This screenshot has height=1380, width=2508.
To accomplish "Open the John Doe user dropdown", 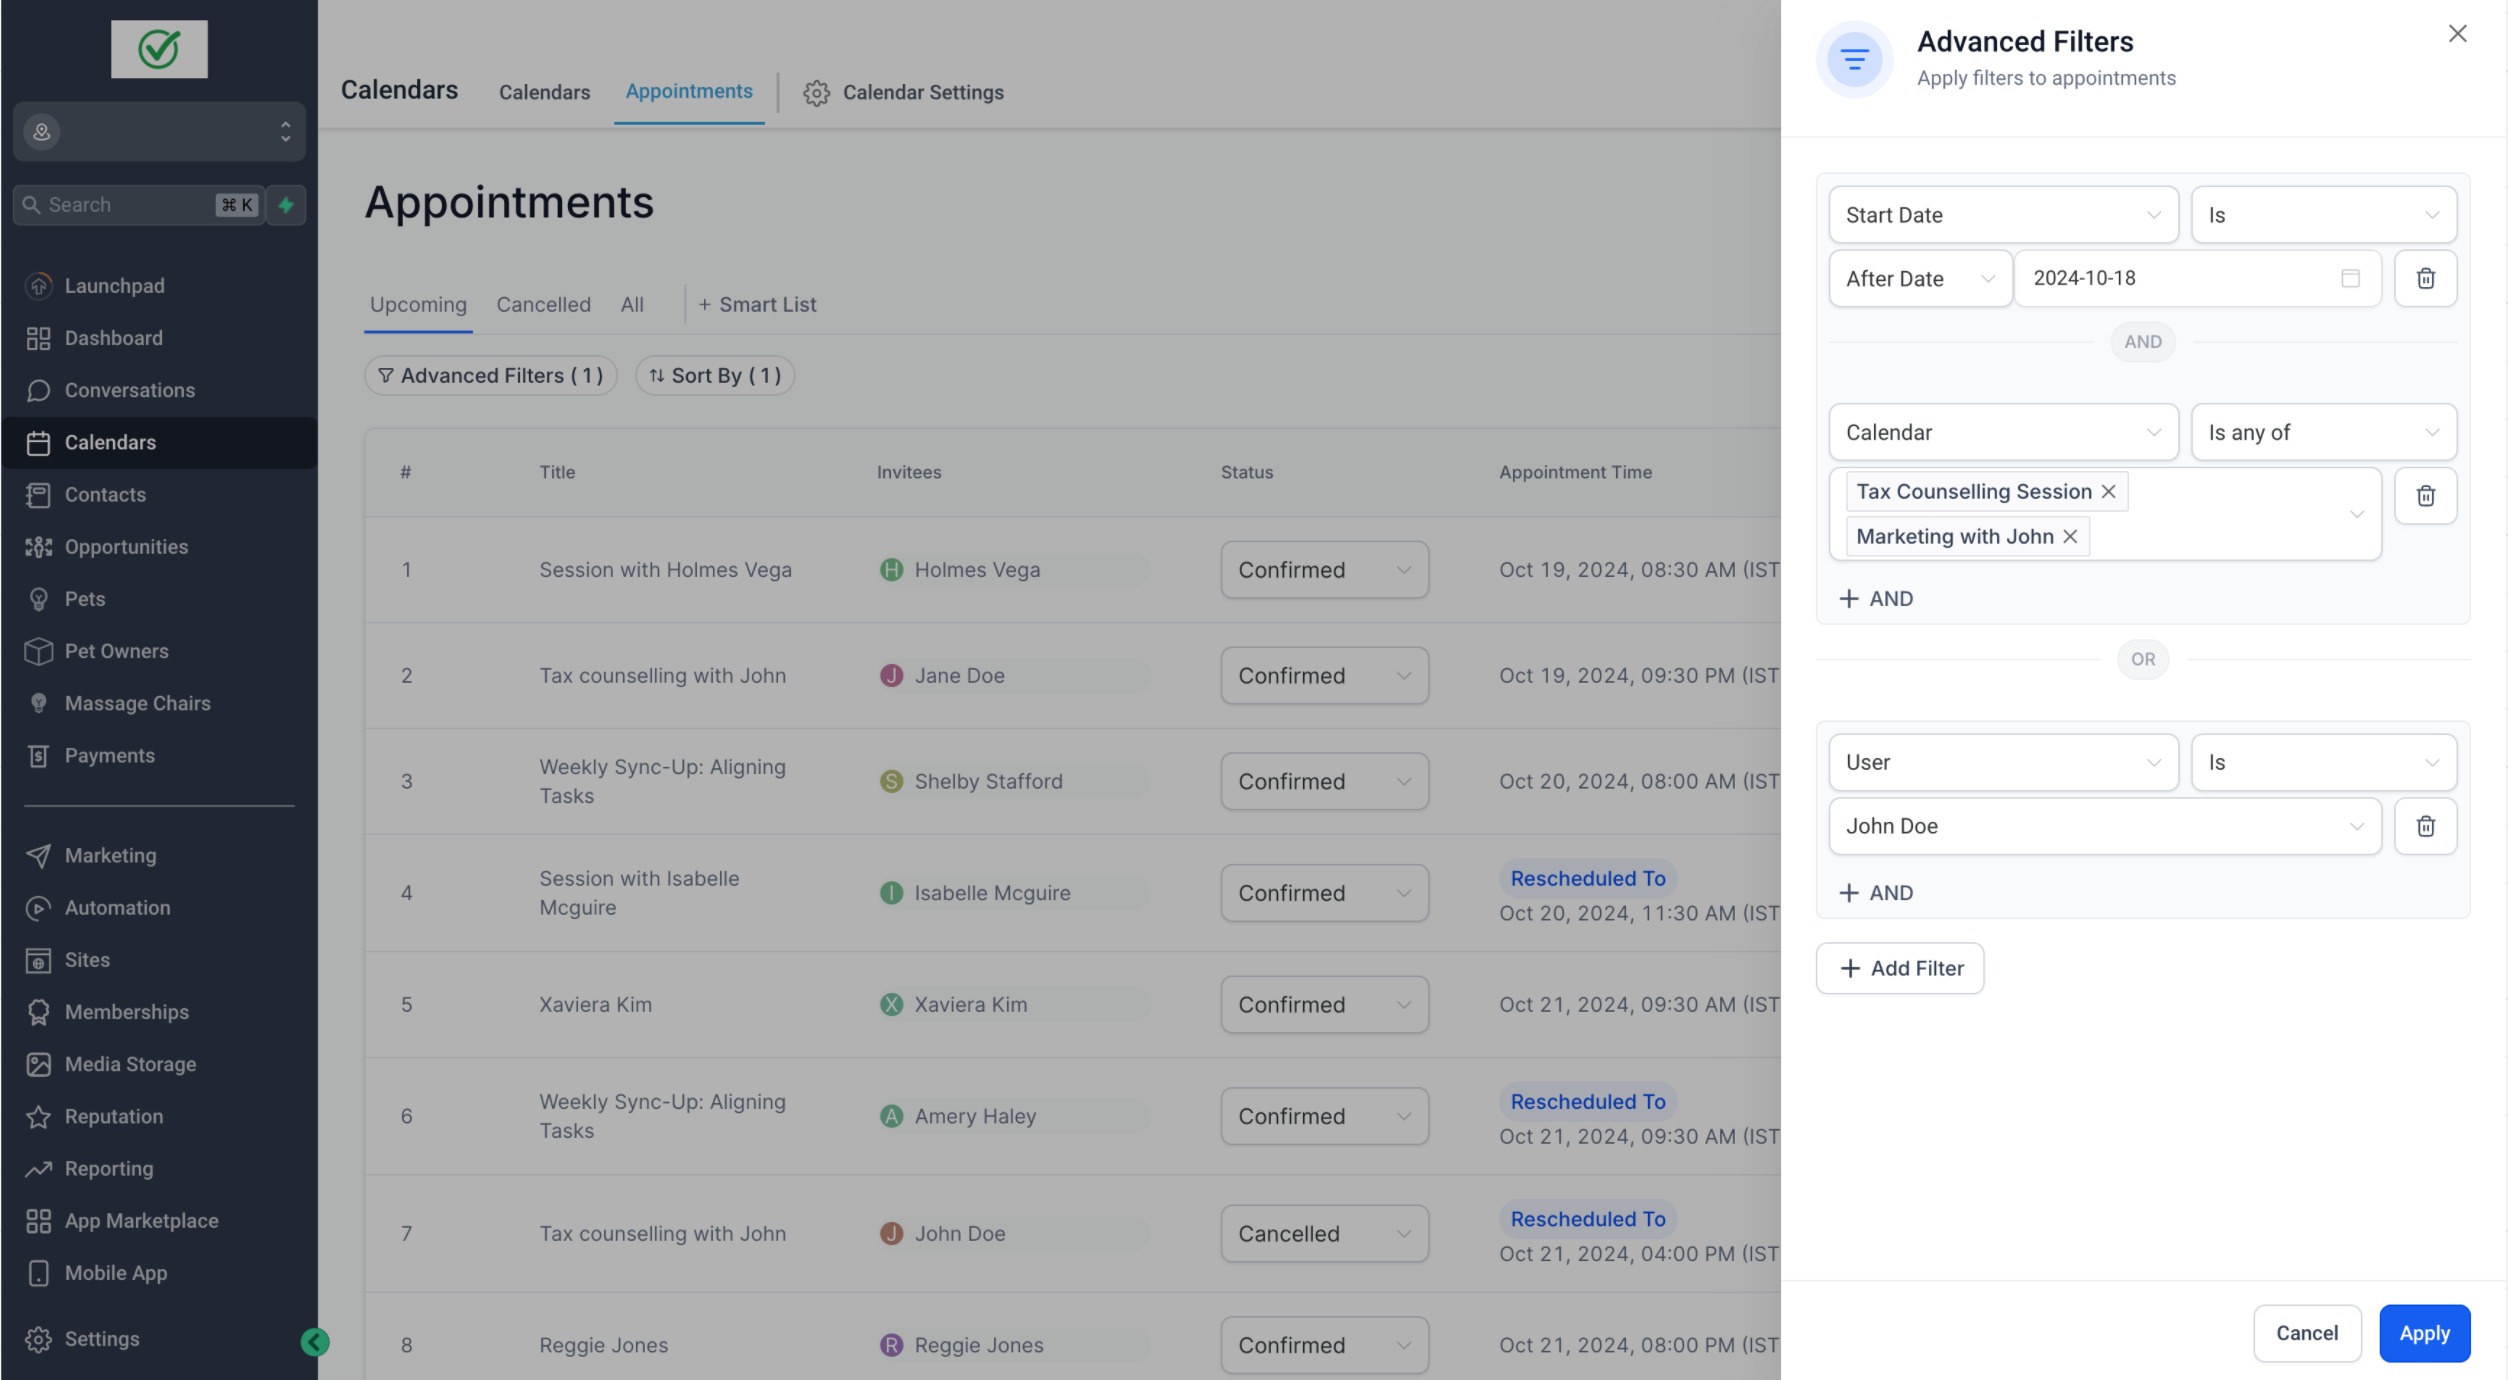I will (x=2104, y=826).
